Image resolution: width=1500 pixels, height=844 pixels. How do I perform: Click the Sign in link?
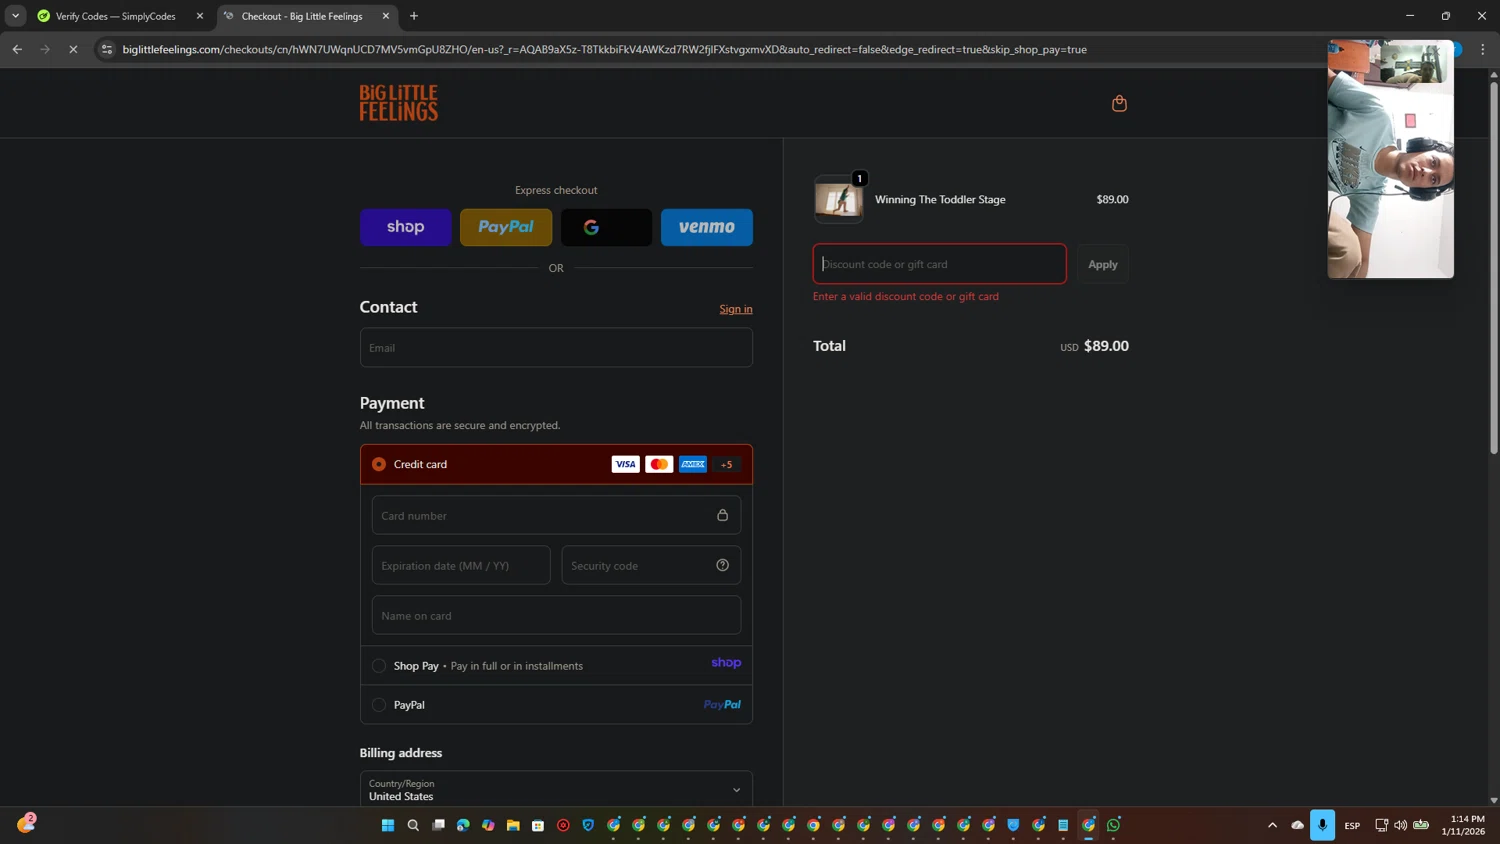pos(736,309)
